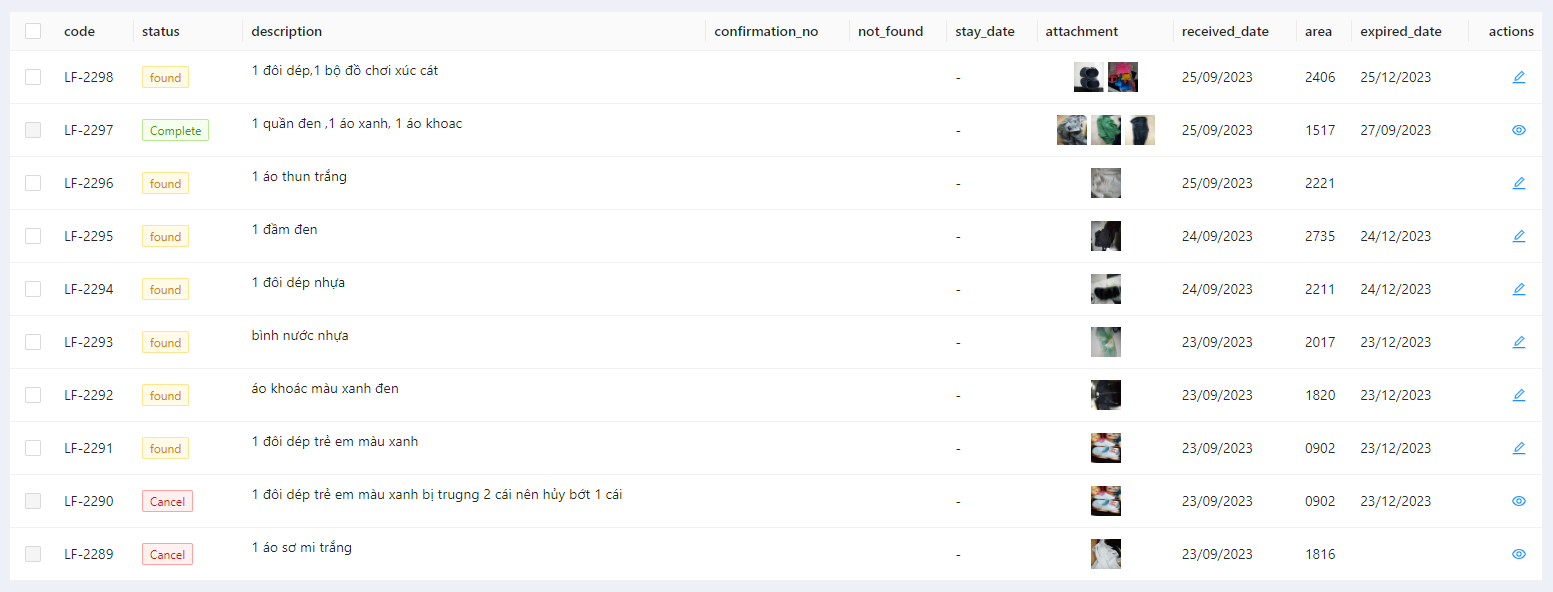The image size is (1553, 592).
Task: Click area value '2735'
Action: tap(1320, 236)
